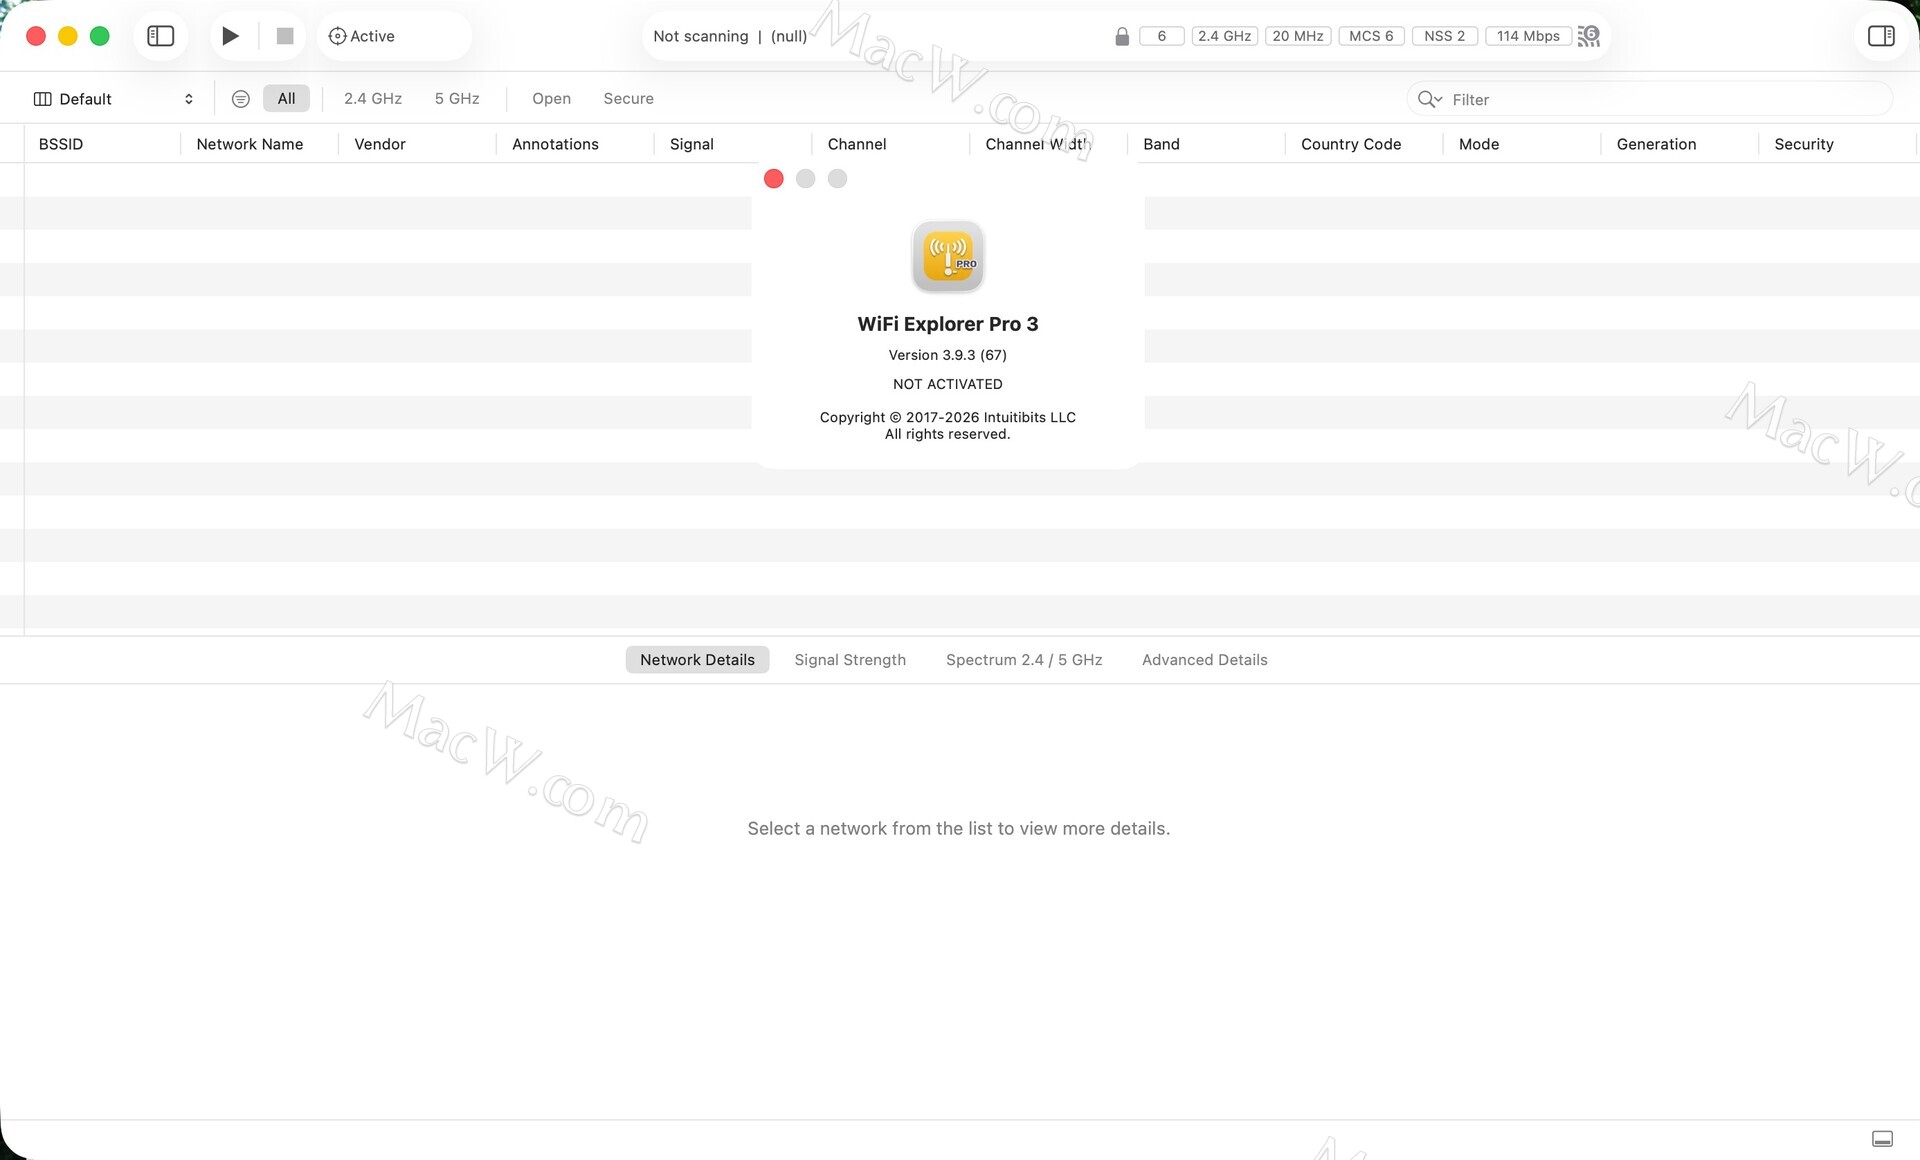Click the bottom-right panel toggle icon
The image size is (1920, 1160).
[1882, 1139]
